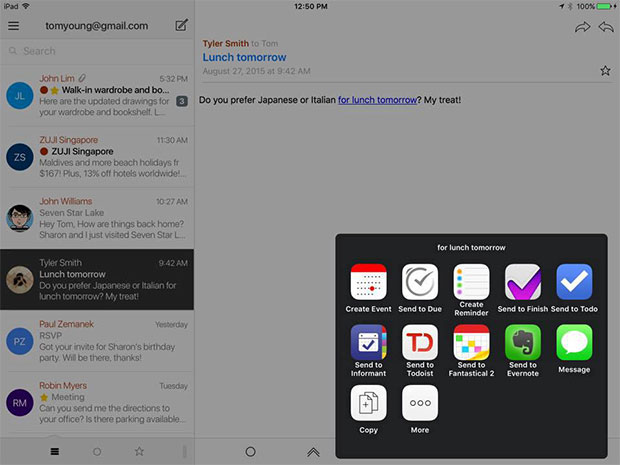Open the ZUJI Singapore email

(97, 157)
